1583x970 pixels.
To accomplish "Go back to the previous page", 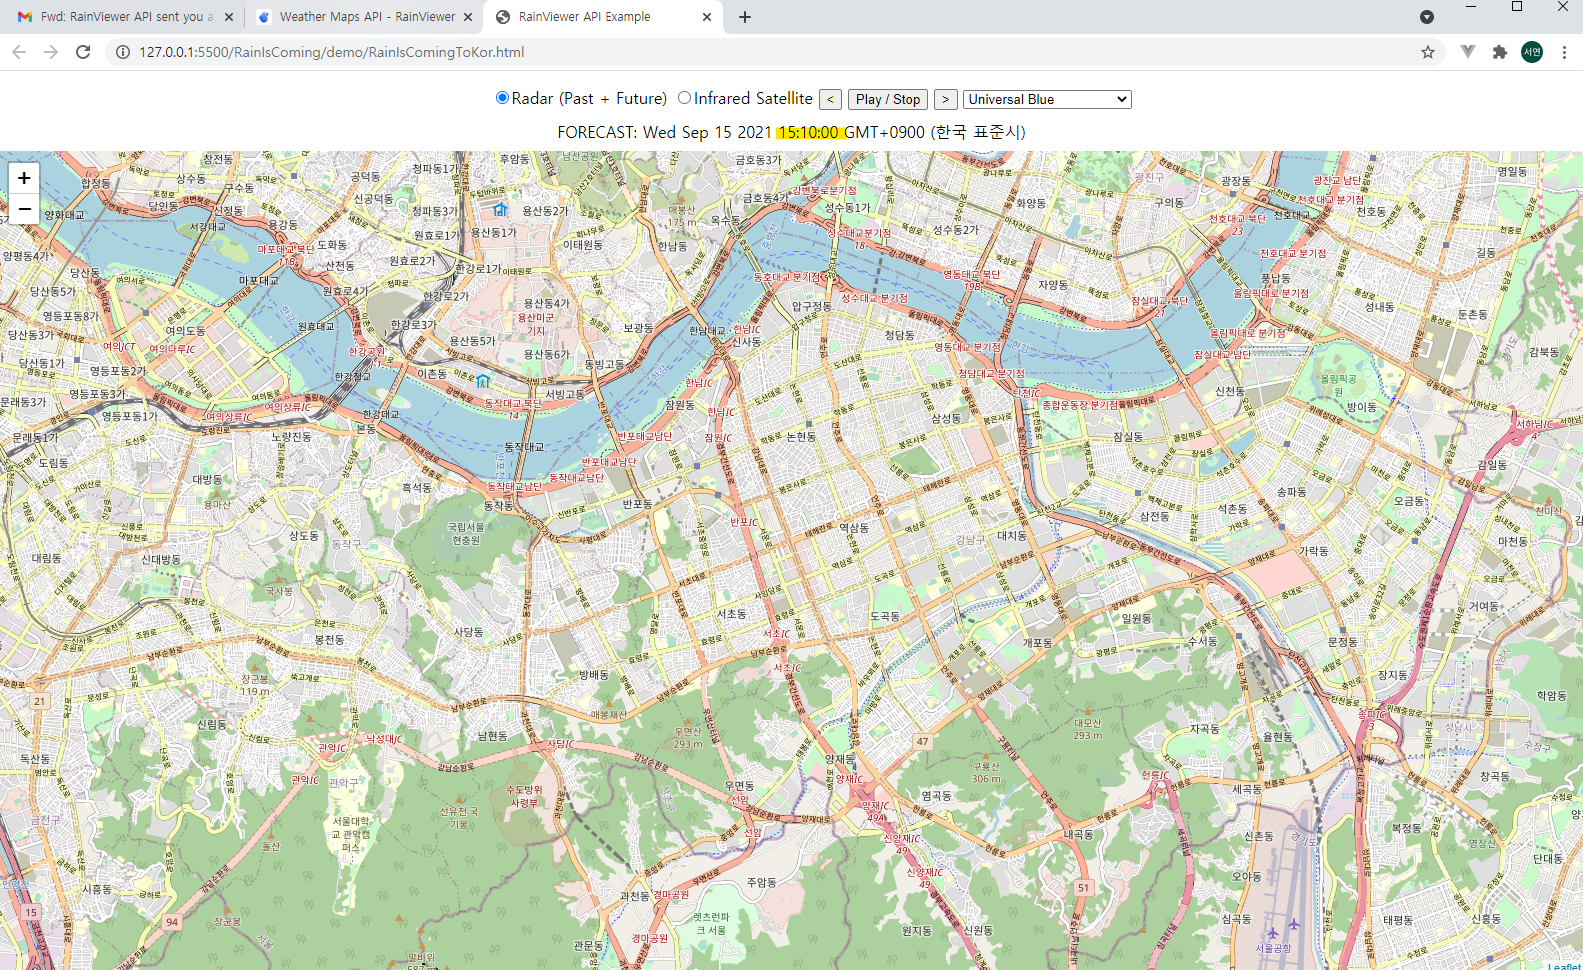I will (19, 52).
